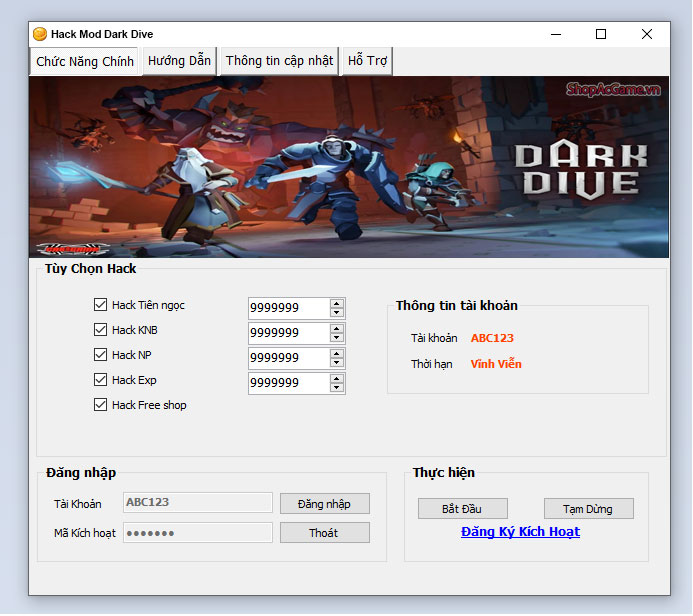Click the Tài Khoản input field
The image size is (693, 616).
[198, 502]
